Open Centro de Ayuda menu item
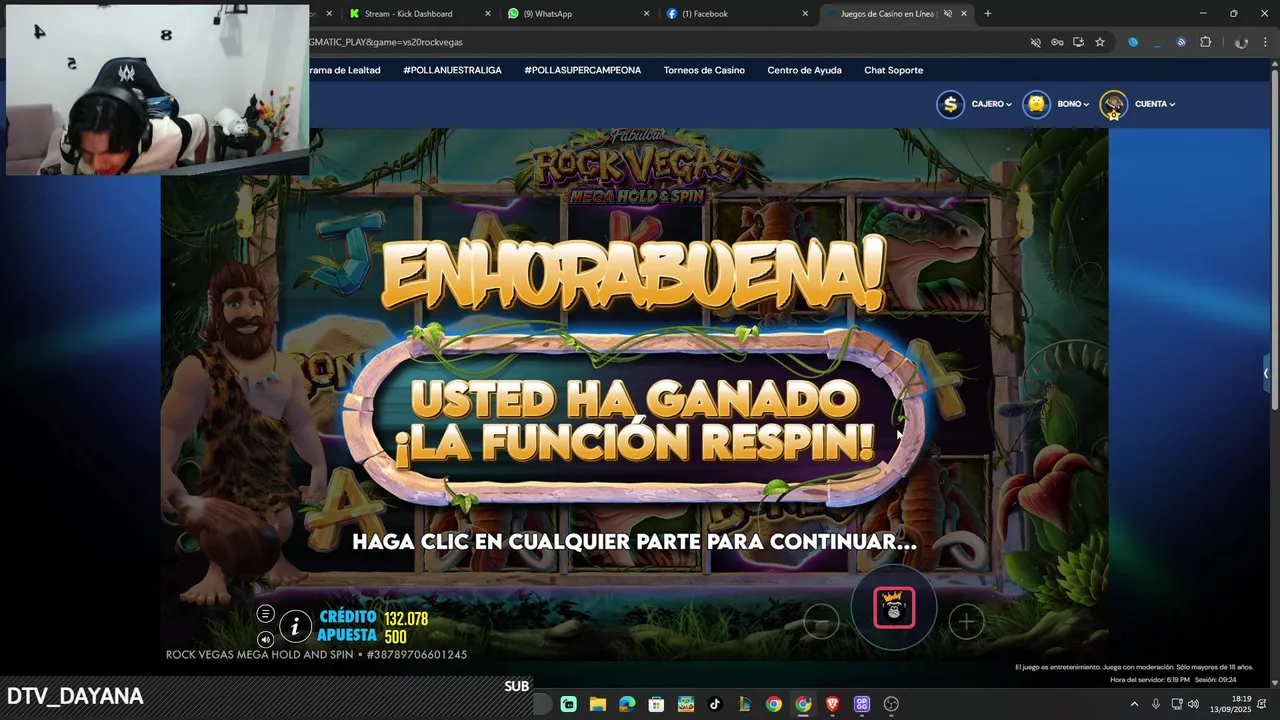 tap(804, 70)
